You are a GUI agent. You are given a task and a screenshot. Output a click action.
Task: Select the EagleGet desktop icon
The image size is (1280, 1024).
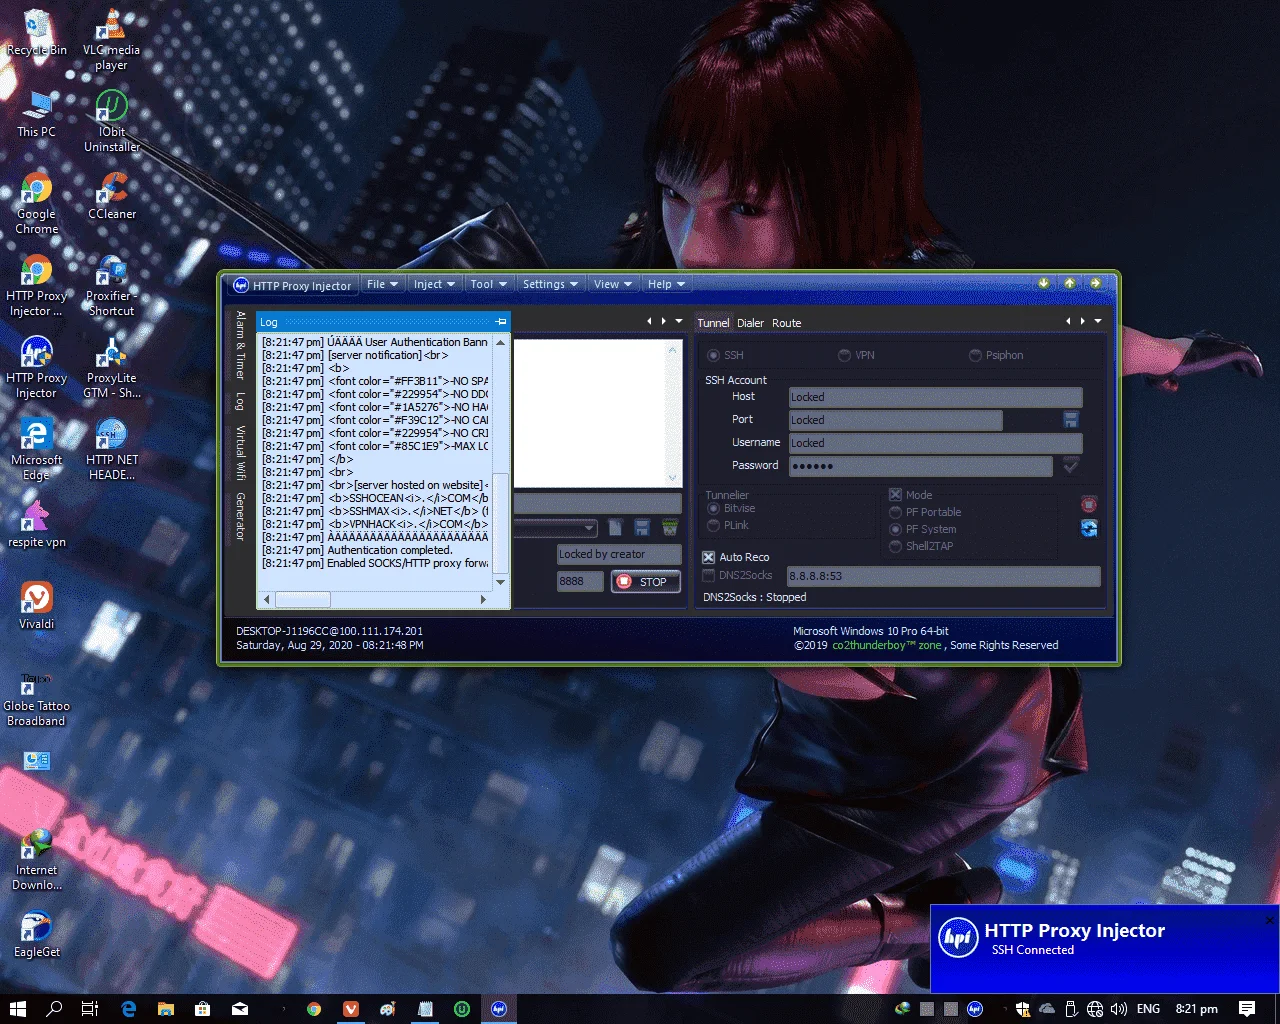[37, 934]
